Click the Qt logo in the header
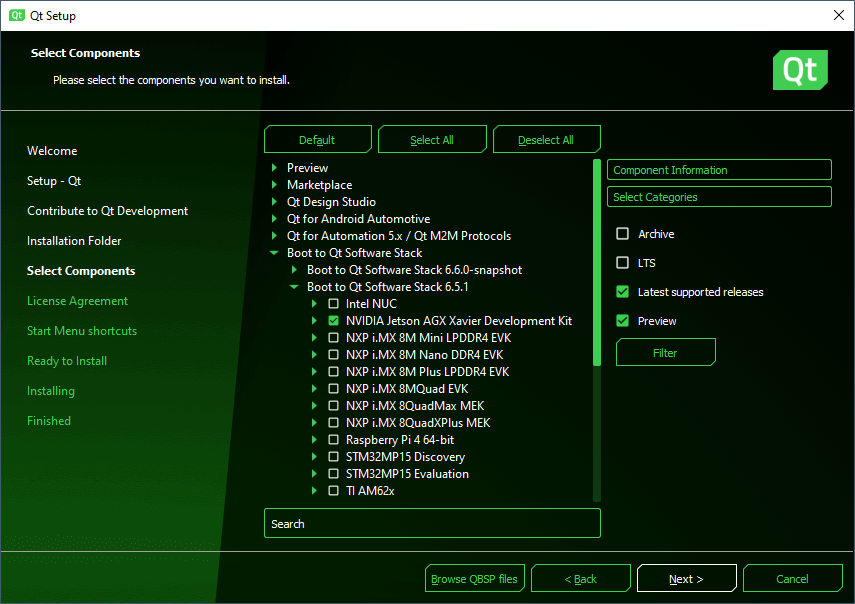 (x=800, y=70)
